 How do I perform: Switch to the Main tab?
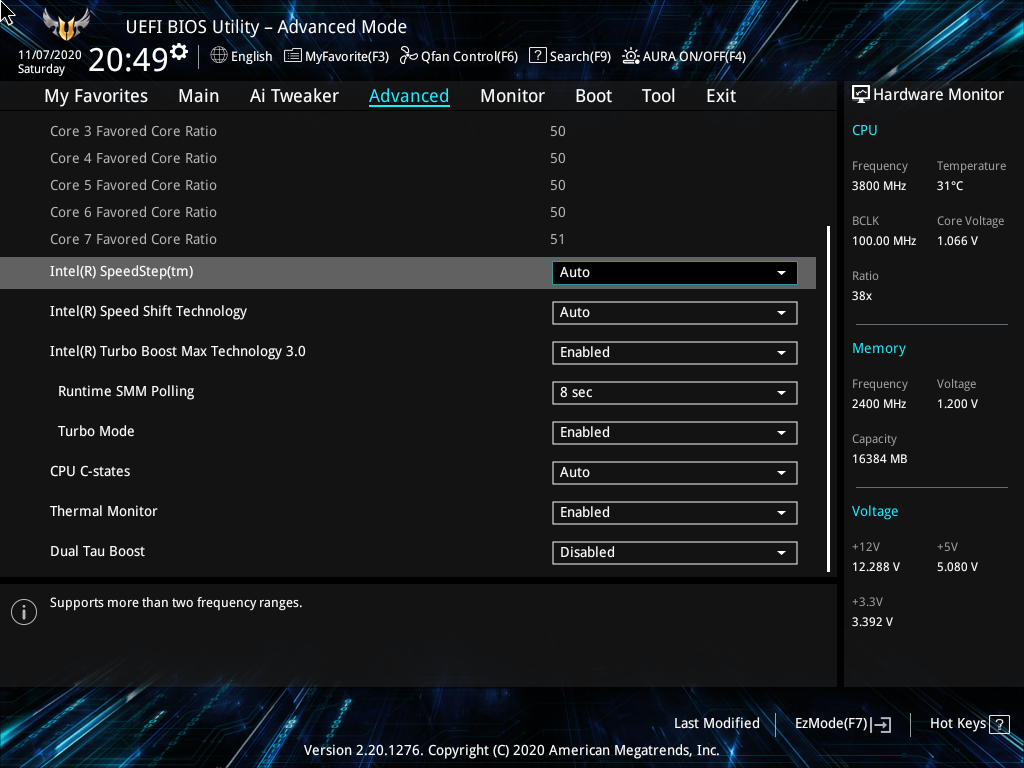point(199,96)
